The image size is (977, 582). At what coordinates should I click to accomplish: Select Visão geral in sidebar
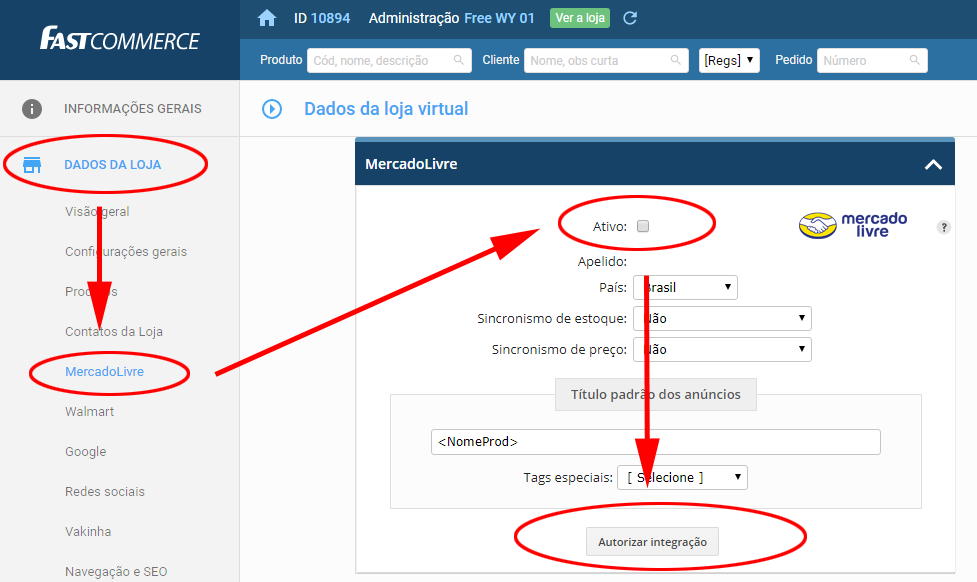click(97, 211)
